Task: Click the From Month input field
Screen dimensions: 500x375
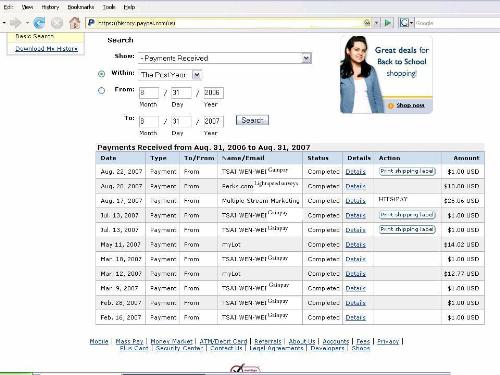Action: (x=149, y=93)
